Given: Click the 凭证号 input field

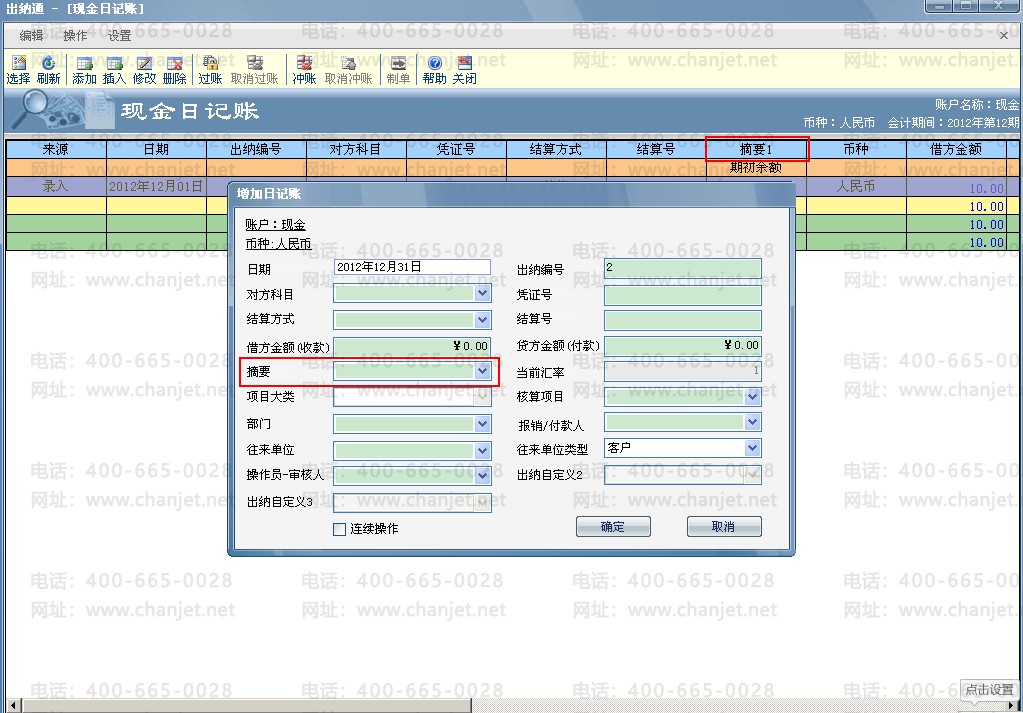Looking at the screenshot, I should point(682,295).
